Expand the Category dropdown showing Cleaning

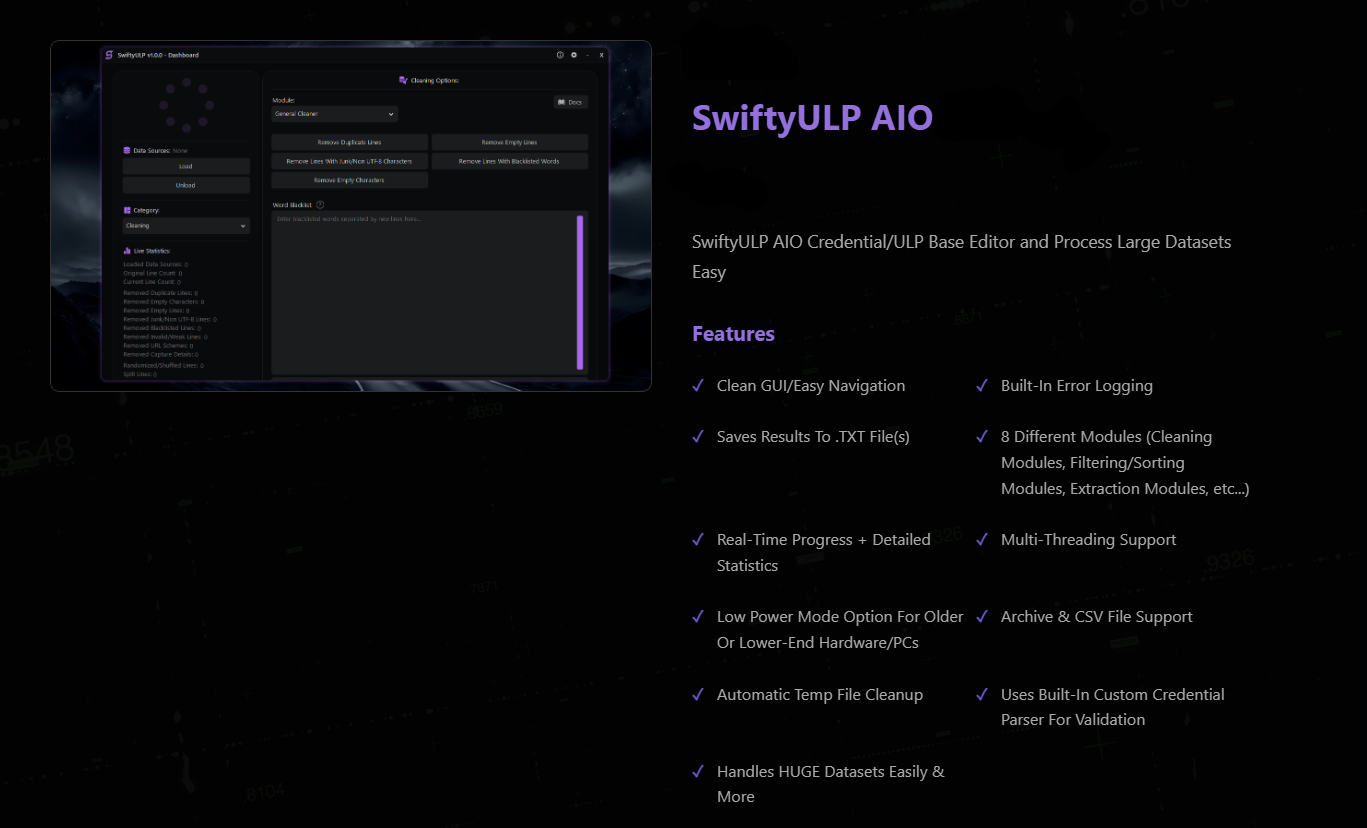click(x=186, y=226)
